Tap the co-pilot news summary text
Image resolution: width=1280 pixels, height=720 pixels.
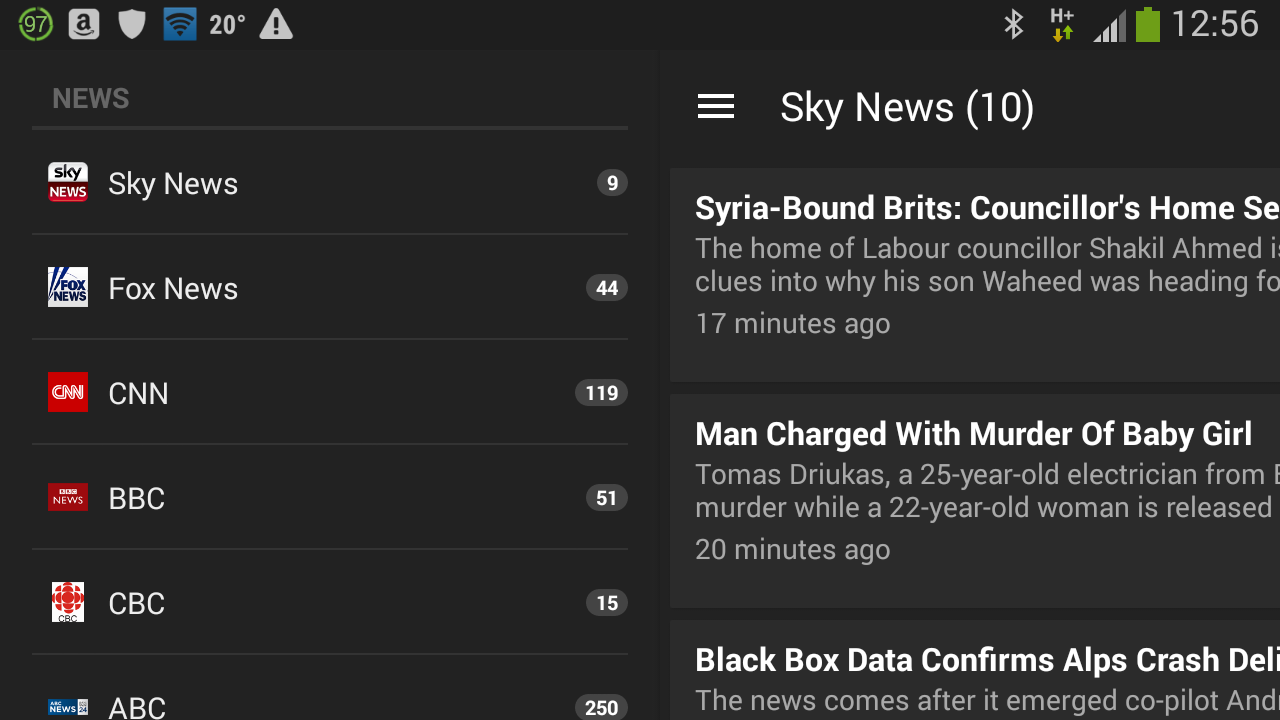click(x=987, y=701)
